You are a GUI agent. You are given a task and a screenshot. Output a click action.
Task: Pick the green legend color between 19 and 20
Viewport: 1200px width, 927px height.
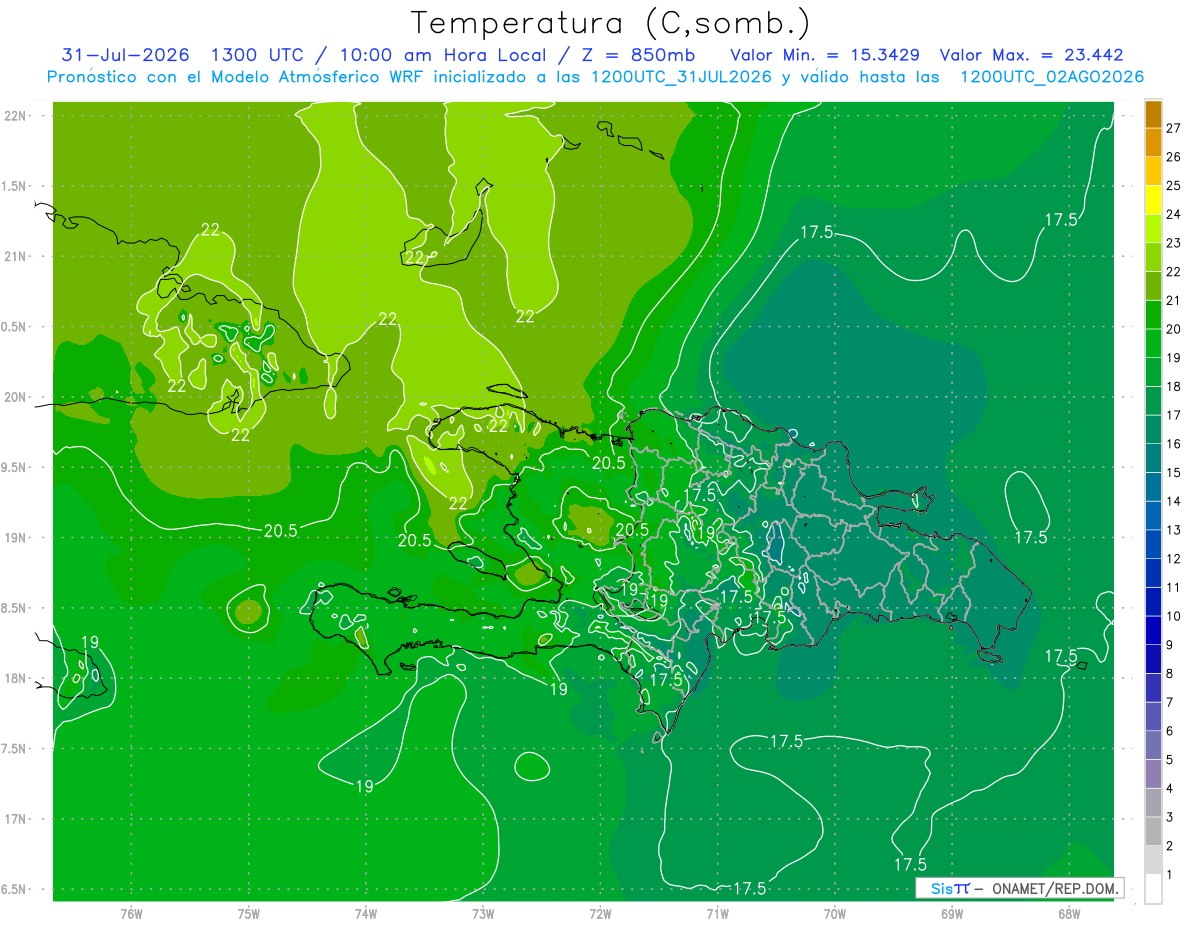1153,344
